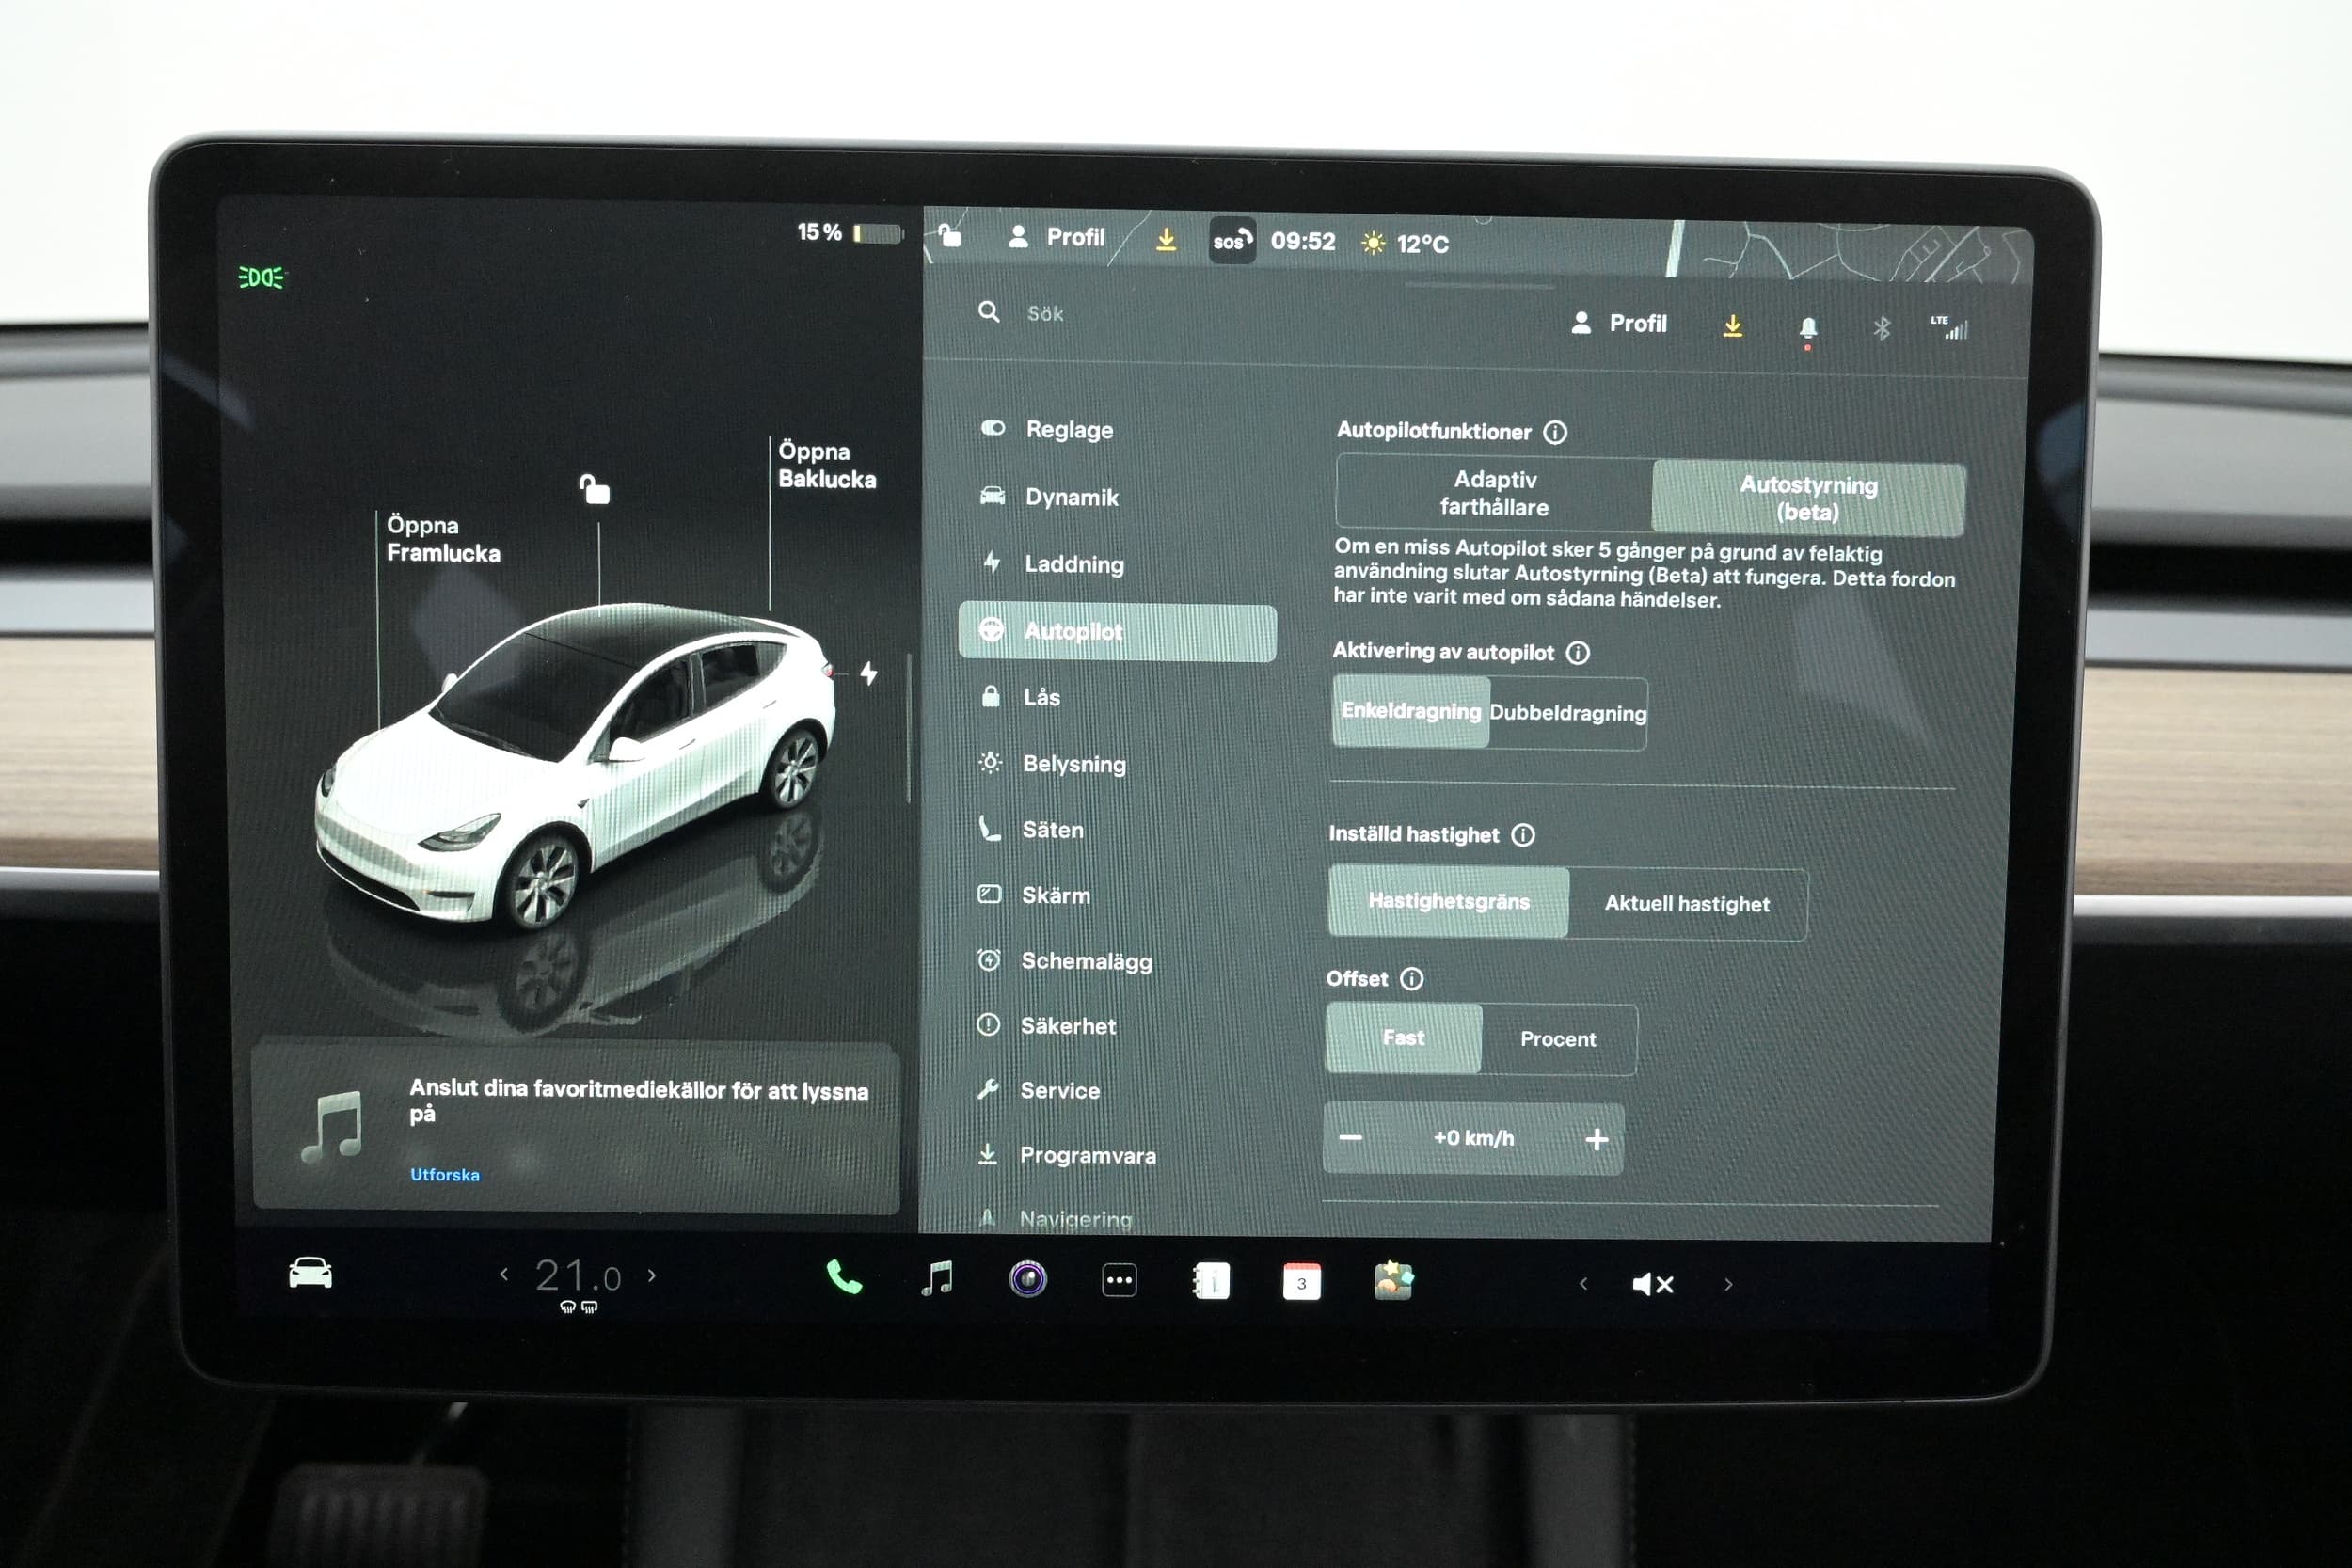
Task: Show info for Autopilotfunktioner
Action: pyautogui.click(x=1555, y=432)
